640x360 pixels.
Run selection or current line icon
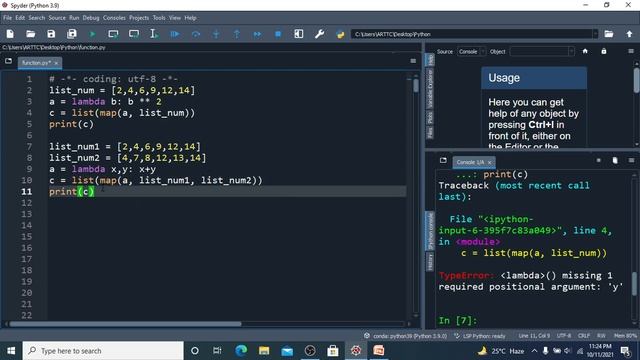coord(154,34)
